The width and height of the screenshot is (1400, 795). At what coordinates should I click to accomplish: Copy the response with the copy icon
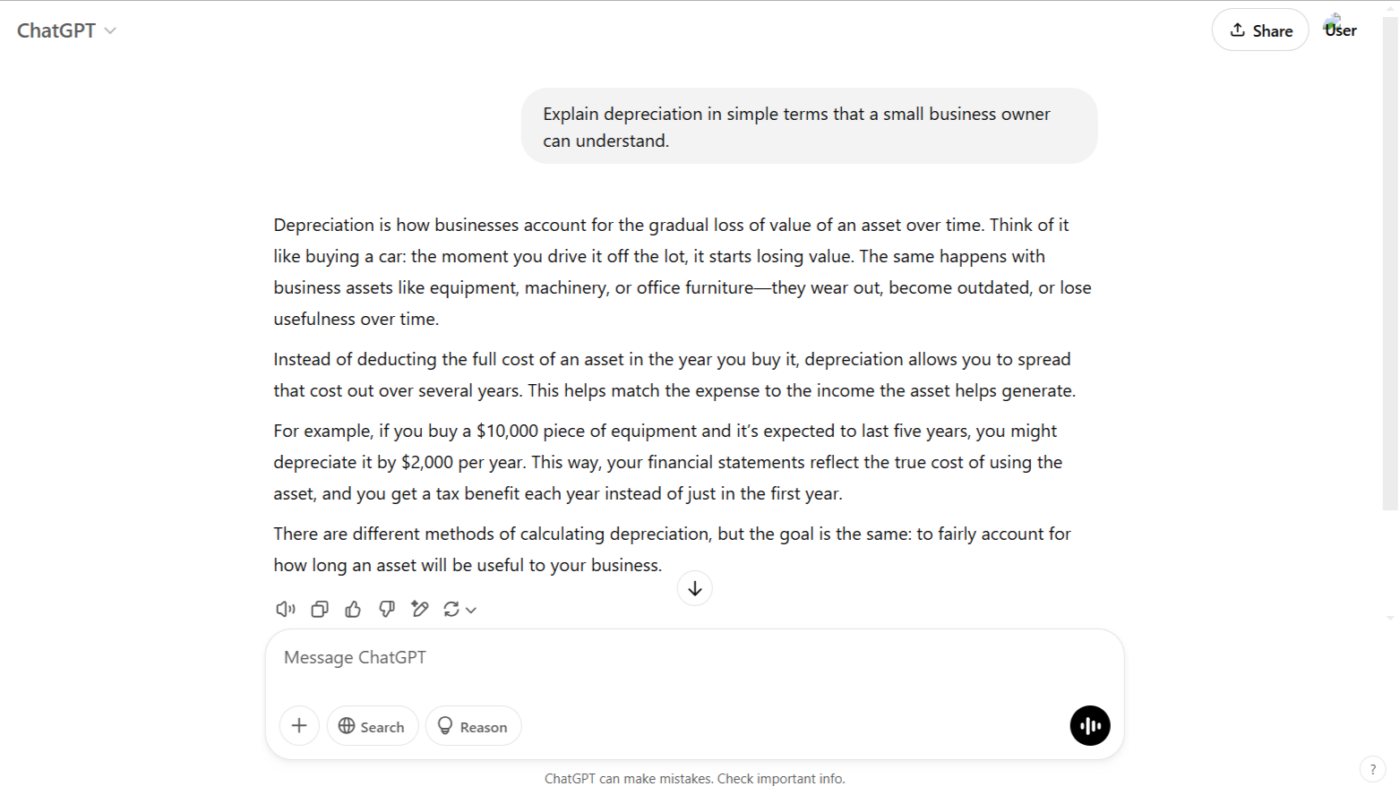(319, 609)
